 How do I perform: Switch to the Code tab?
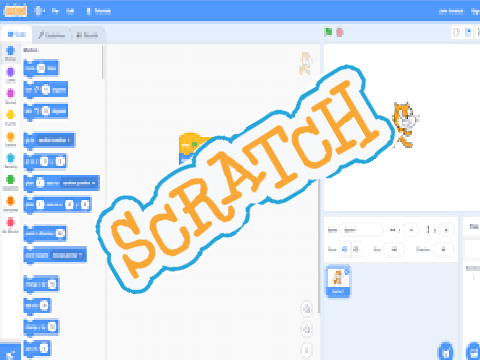[x=17, y=34]
